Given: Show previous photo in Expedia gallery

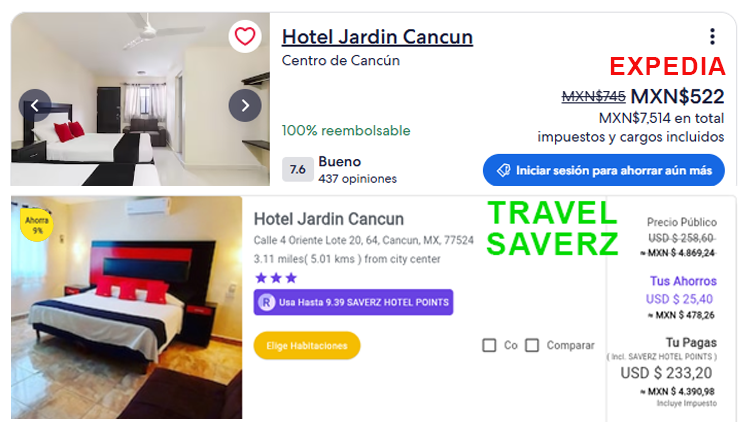Looking at the screenshot, I should click(35, 105).
